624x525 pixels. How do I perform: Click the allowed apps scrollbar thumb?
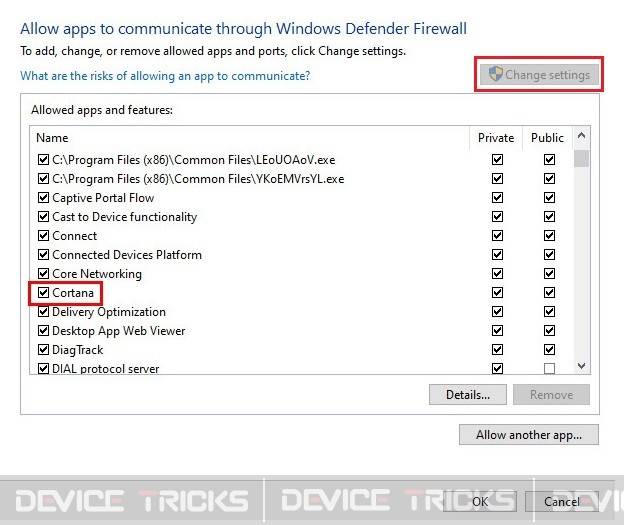point(581,158)
